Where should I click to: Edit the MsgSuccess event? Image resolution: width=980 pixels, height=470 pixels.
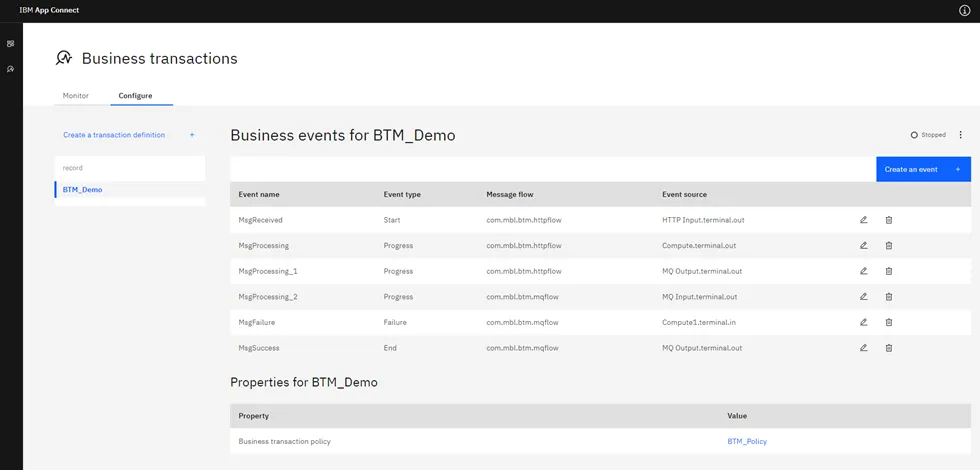point(864,348)
